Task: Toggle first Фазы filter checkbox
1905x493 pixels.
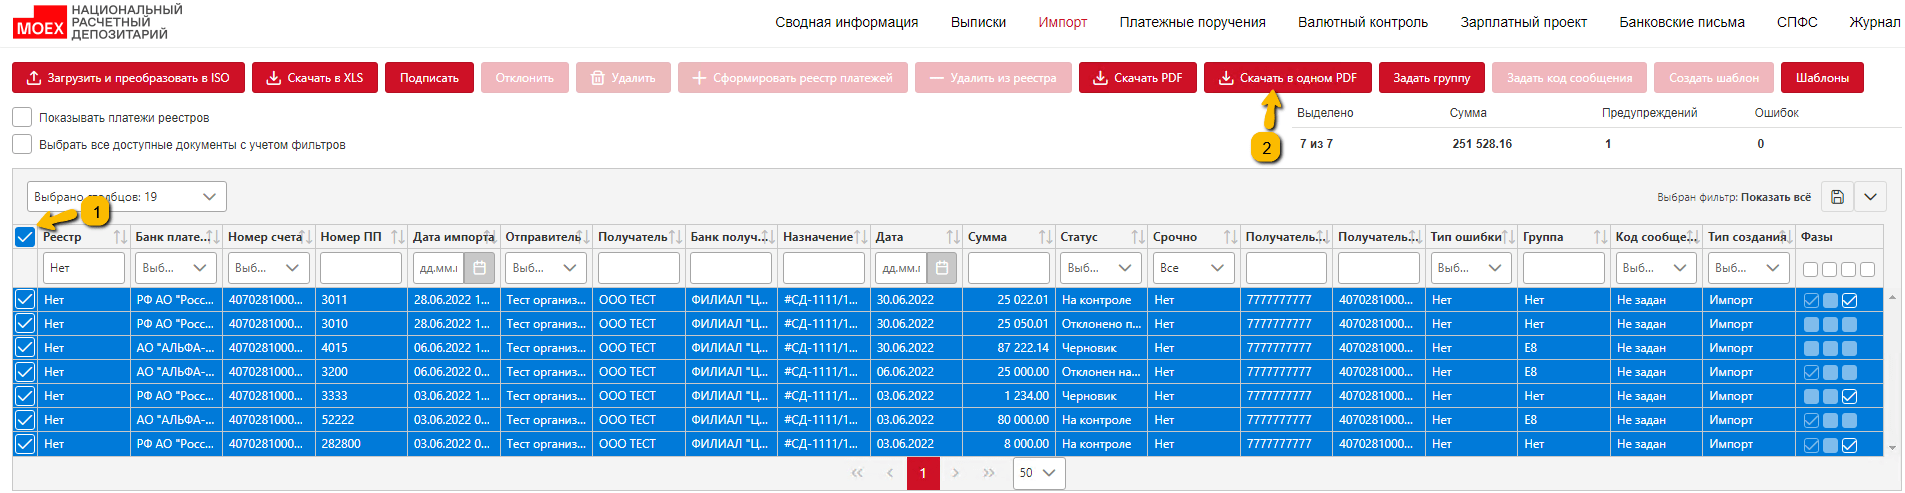Action: click(x=1810, y=269)
